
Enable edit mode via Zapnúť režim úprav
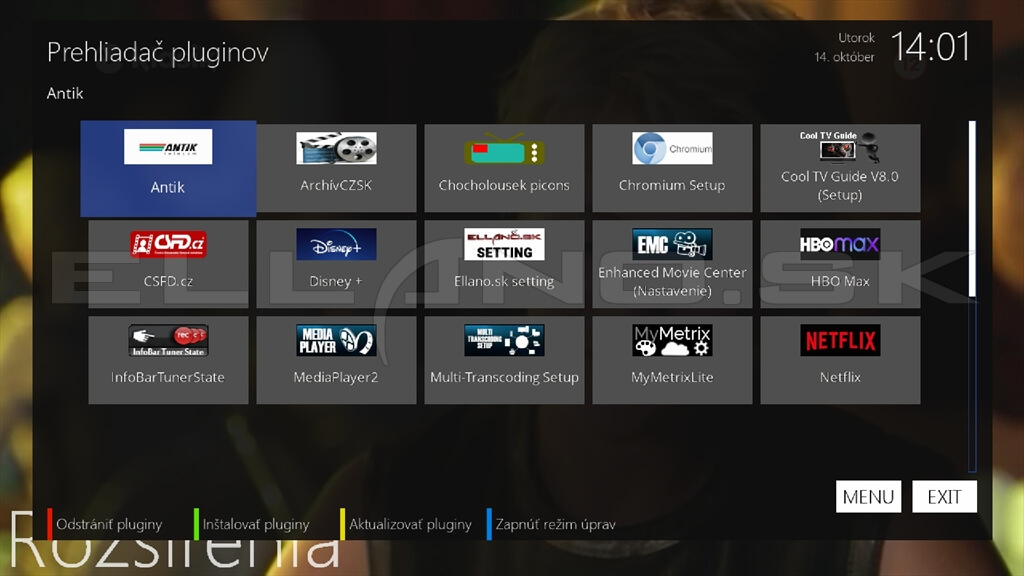click(555, 524)
